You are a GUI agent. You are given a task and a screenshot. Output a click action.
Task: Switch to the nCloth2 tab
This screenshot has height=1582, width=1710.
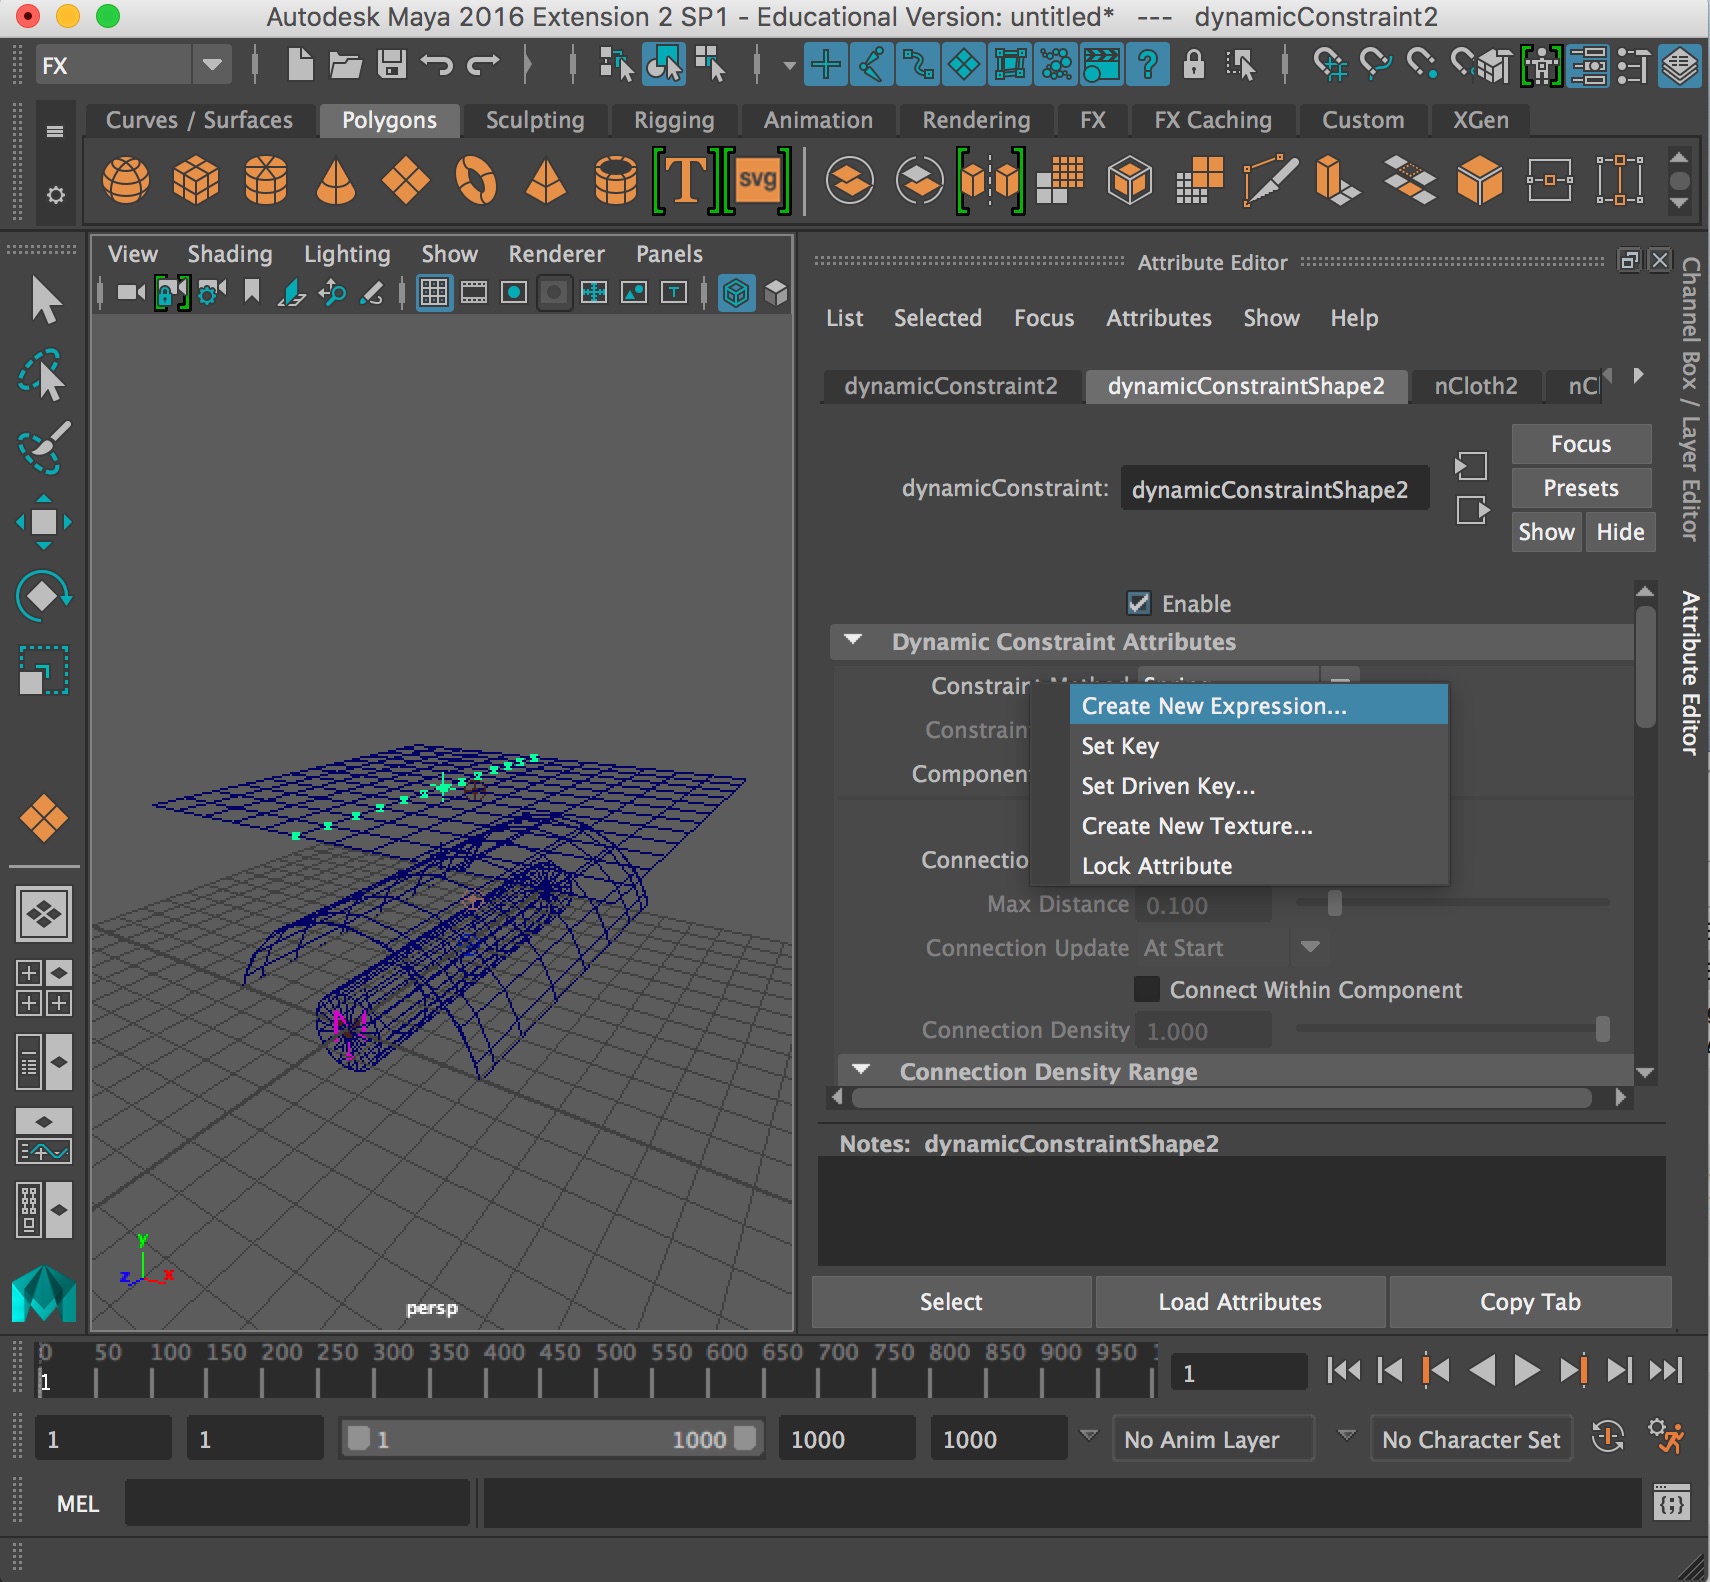pyautogui.click(x=1476, y=386)
